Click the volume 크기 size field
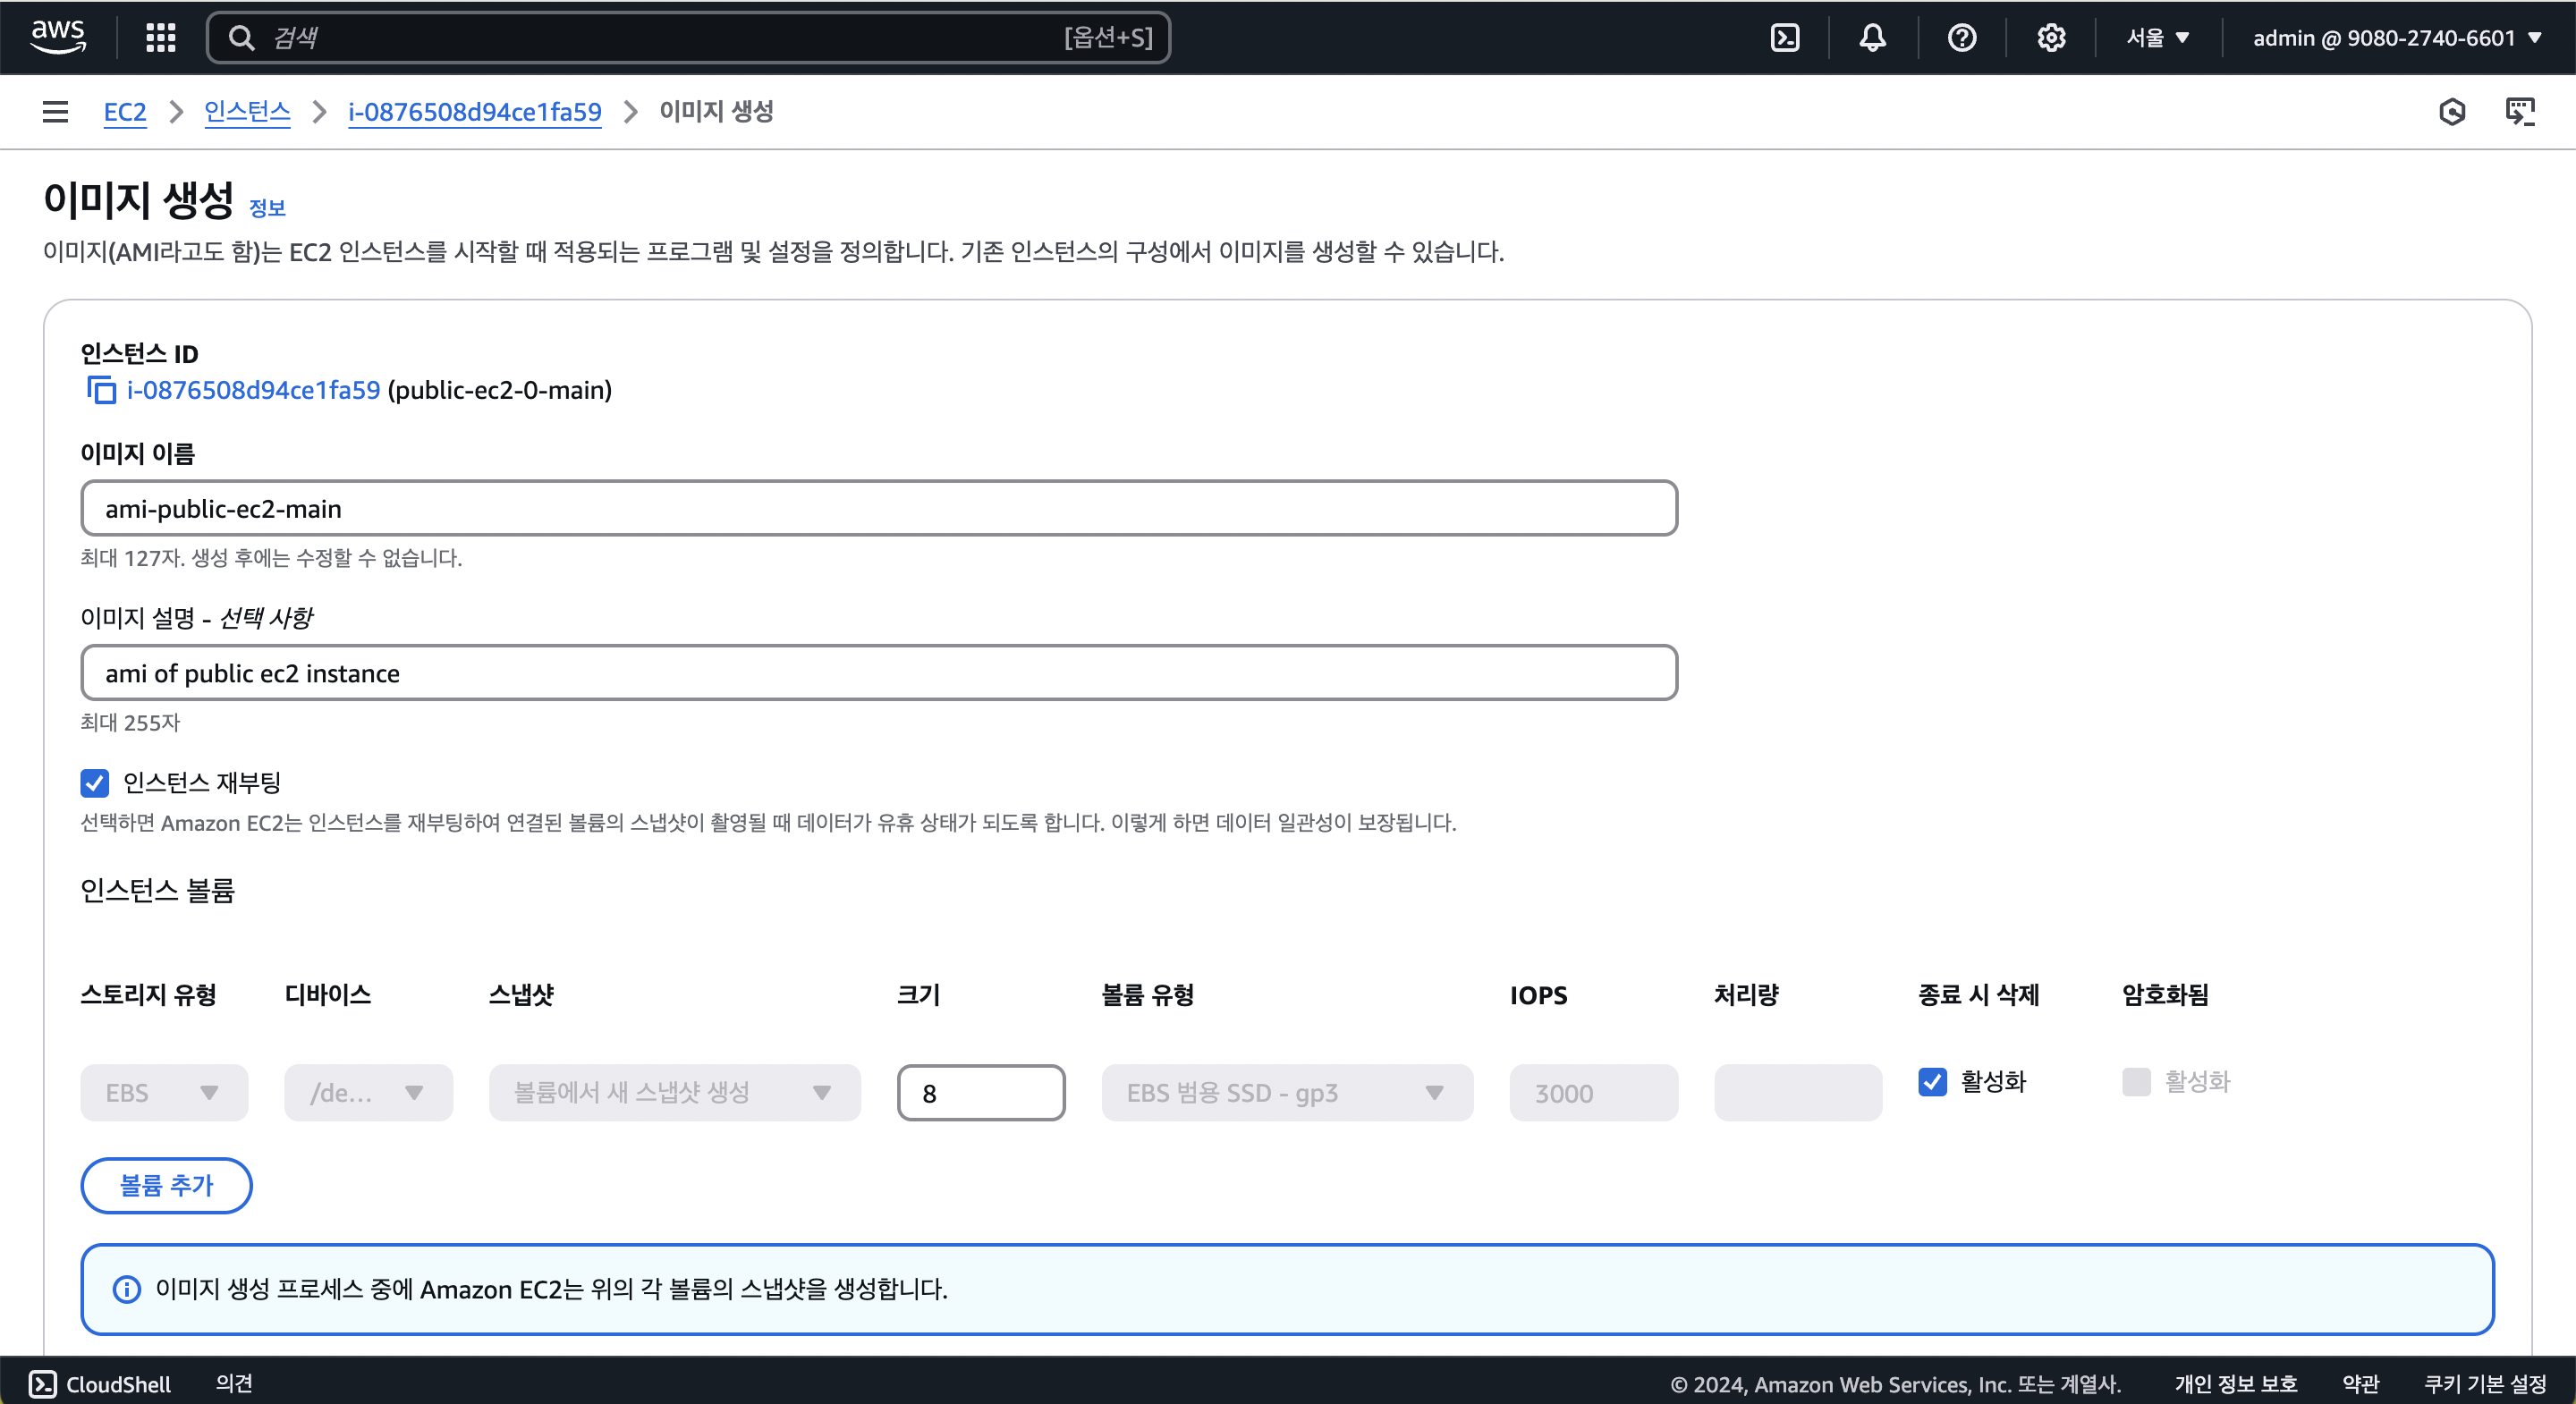This screenshot has height=1404, width=2576. pos(980,1093)
